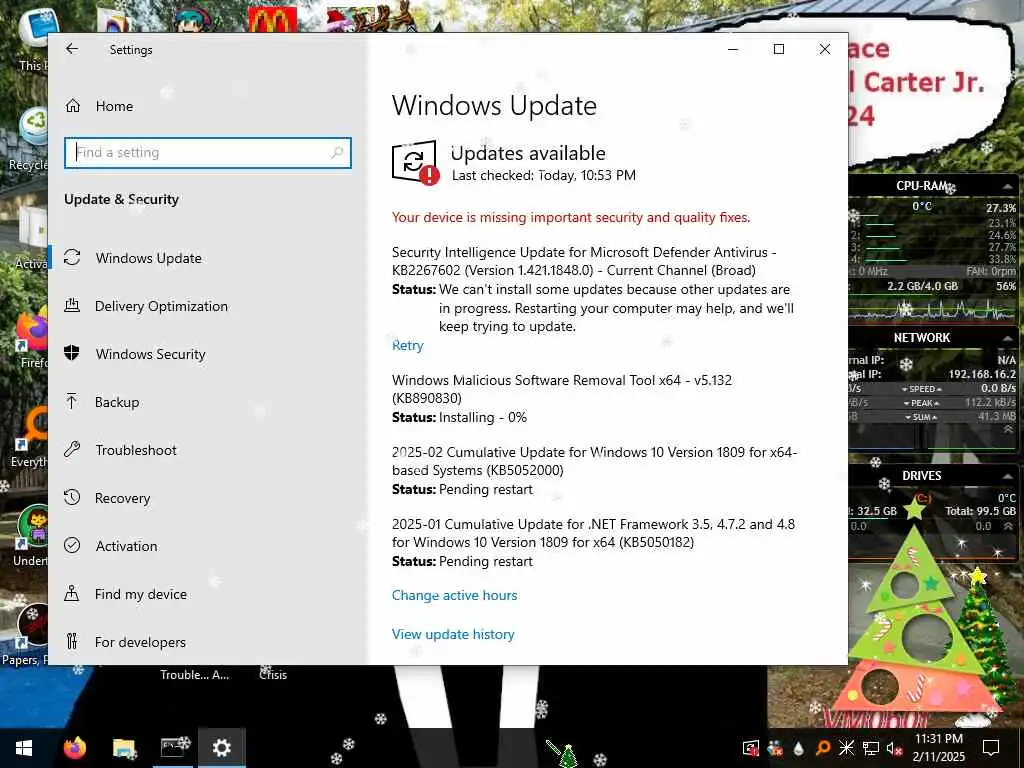Open the Windows Start menu
This screenshot has height=768, width=1024.
click(x=24, y=748)
